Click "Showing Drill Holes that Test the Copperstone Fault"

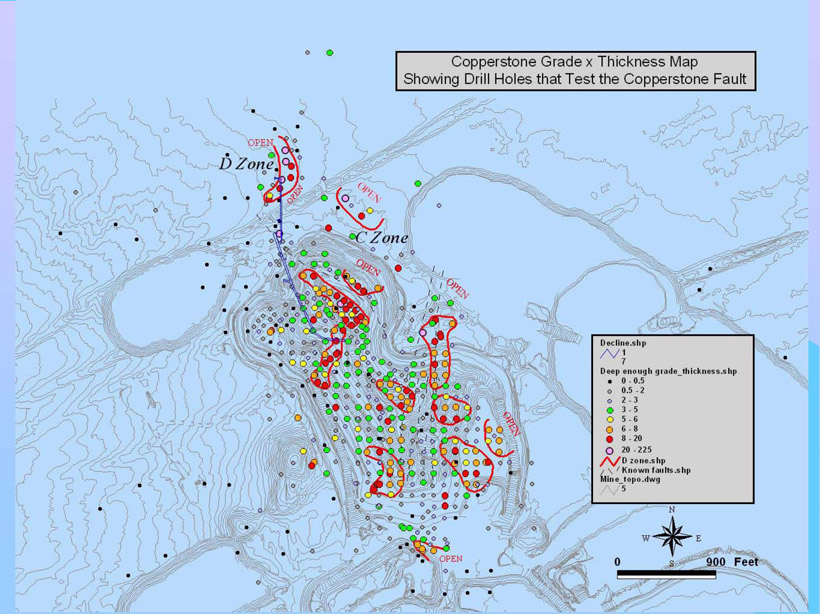pos(575,79)
